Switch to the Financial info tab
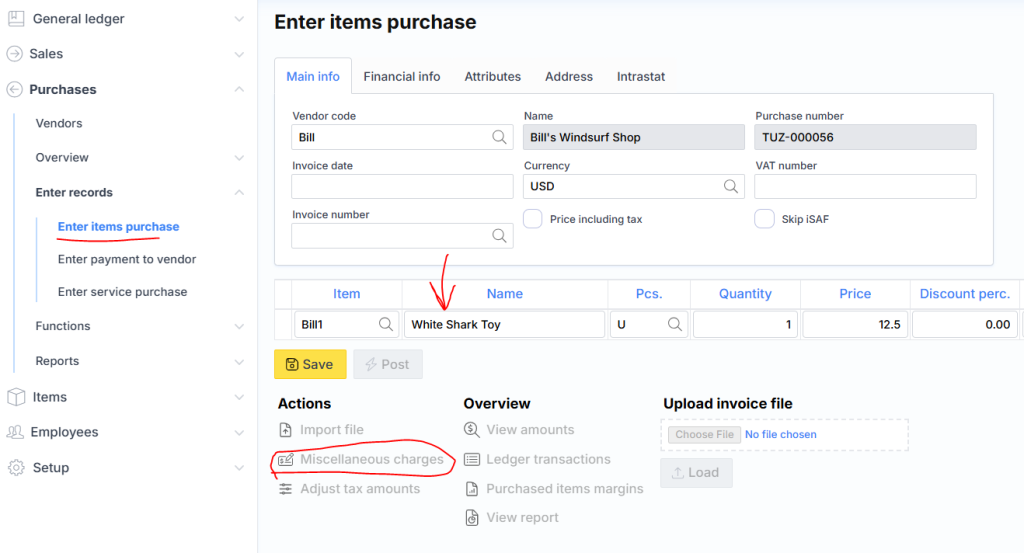Viewport: 1024px width, 553px height. 401,76
